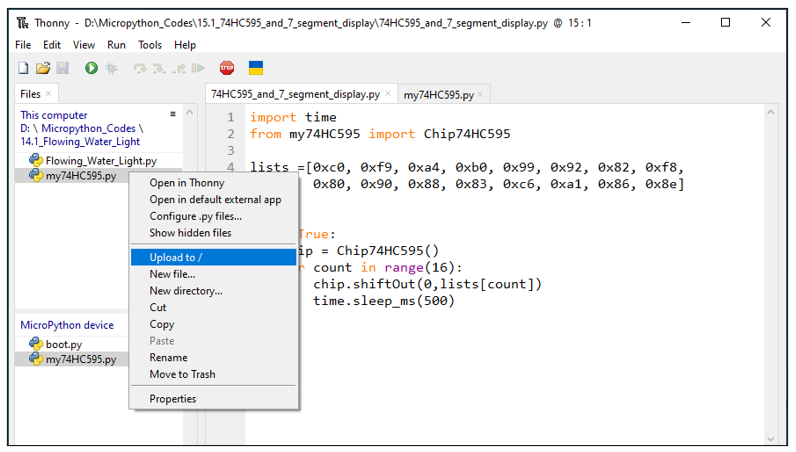The width and height of the screenshot is (796, 452).
Task: Click the Ukraine flag toolbar icon
Action: tap(256, 68)
